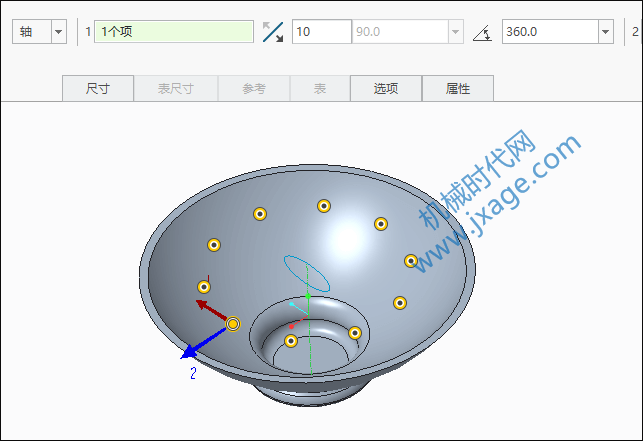The image size is (643, 441).
Task: Click the green axis handle point
Action: point(308,296)
